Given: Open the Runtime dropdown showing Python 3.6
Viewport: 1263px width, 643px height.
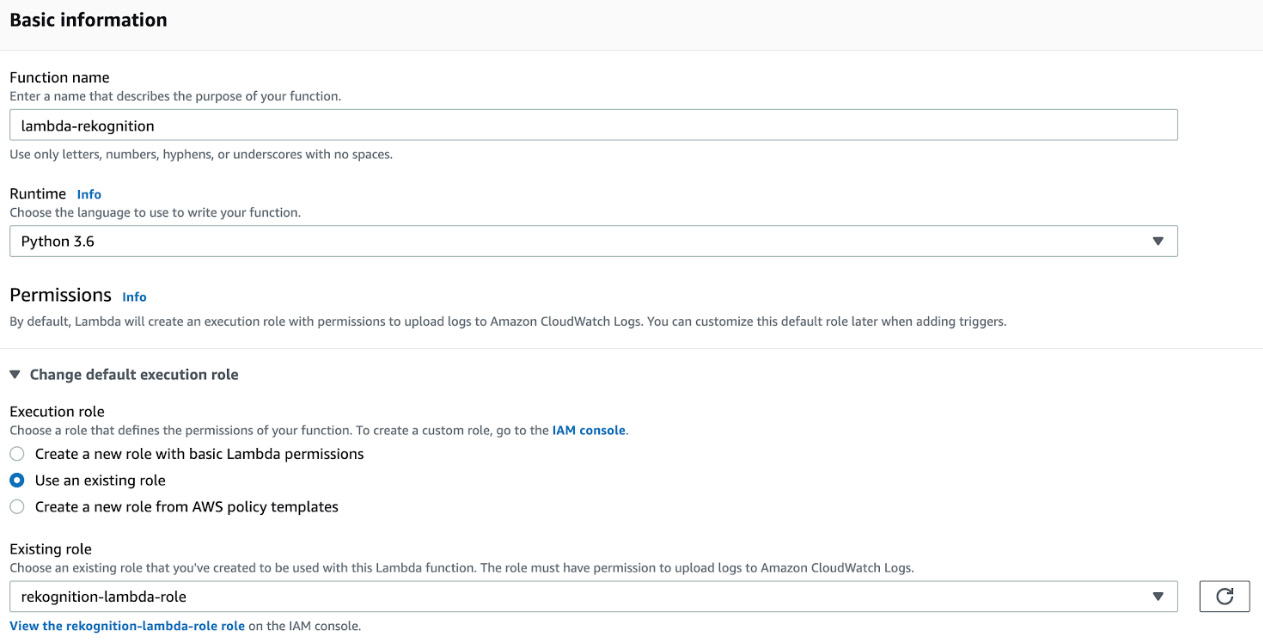Looking at the screenshot, I should [593, 241].
